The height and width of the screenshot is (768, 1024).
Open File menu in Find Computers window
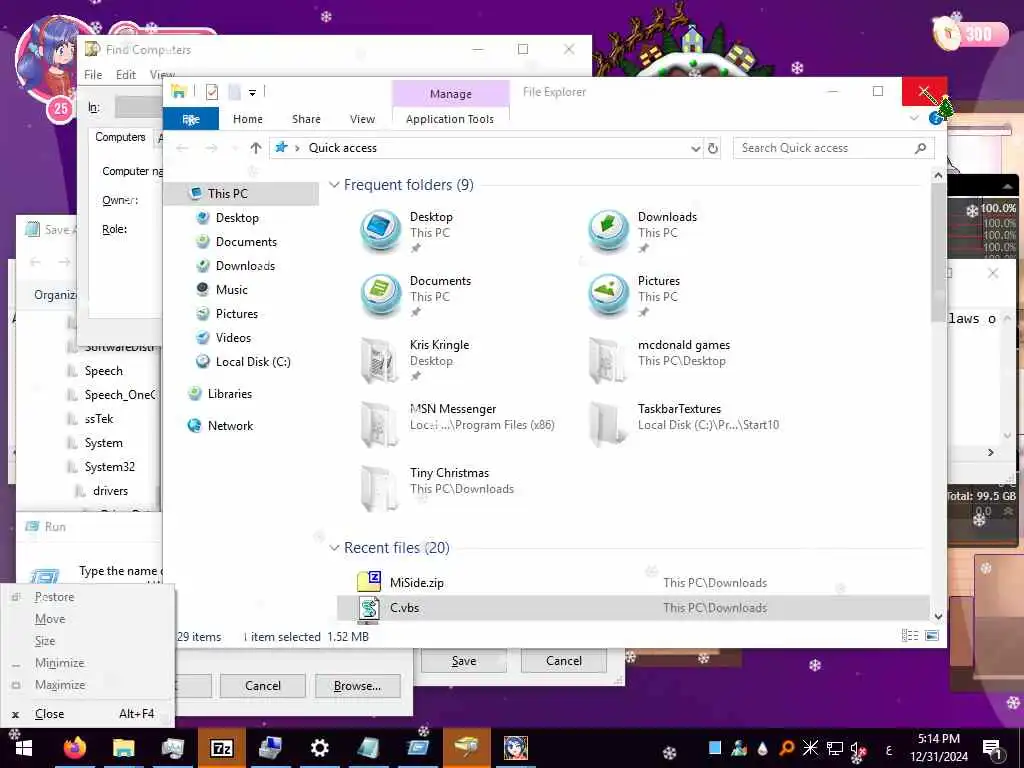click(93, 74)
